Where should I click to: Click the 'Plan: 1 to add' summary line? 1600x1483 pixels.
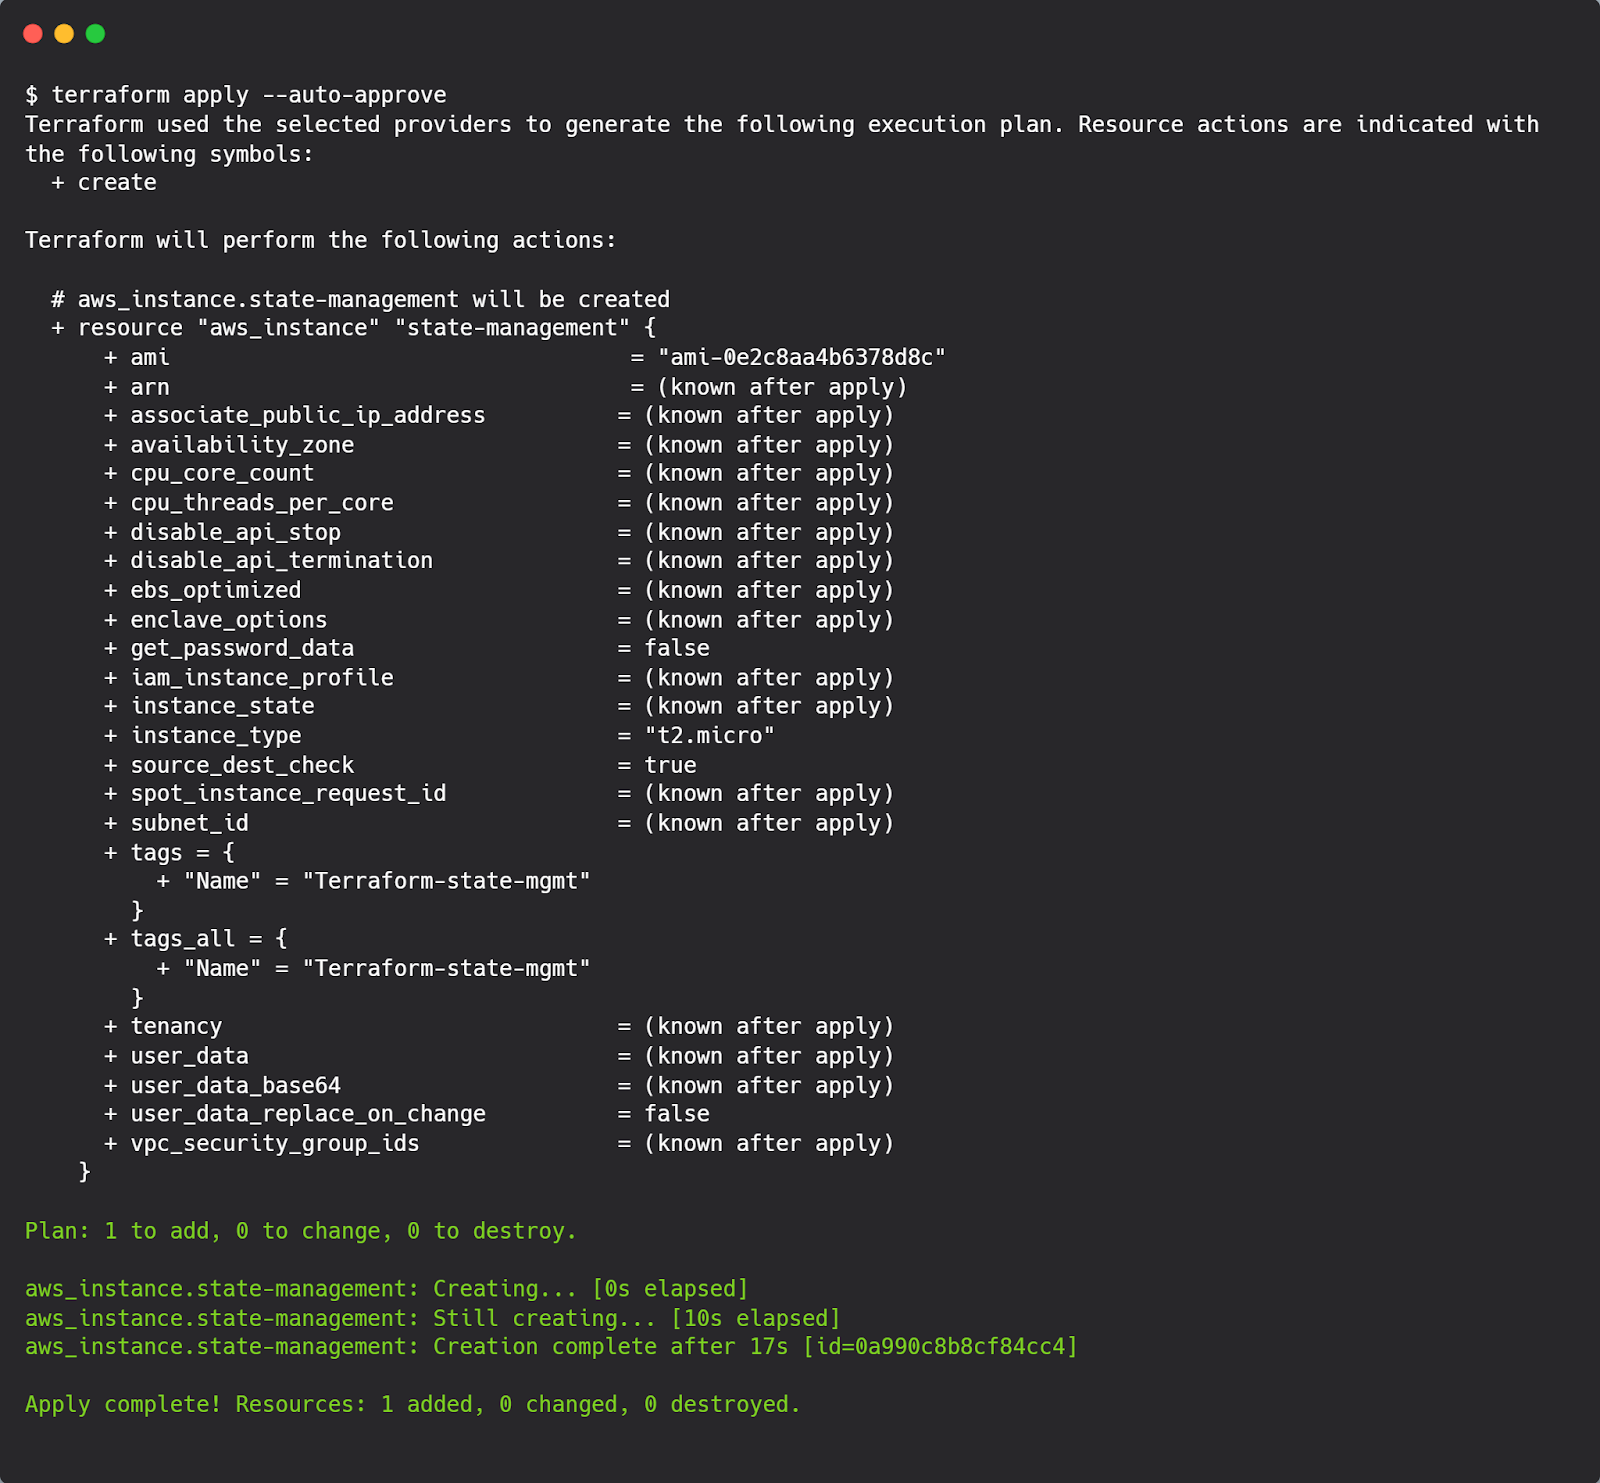301,1232
